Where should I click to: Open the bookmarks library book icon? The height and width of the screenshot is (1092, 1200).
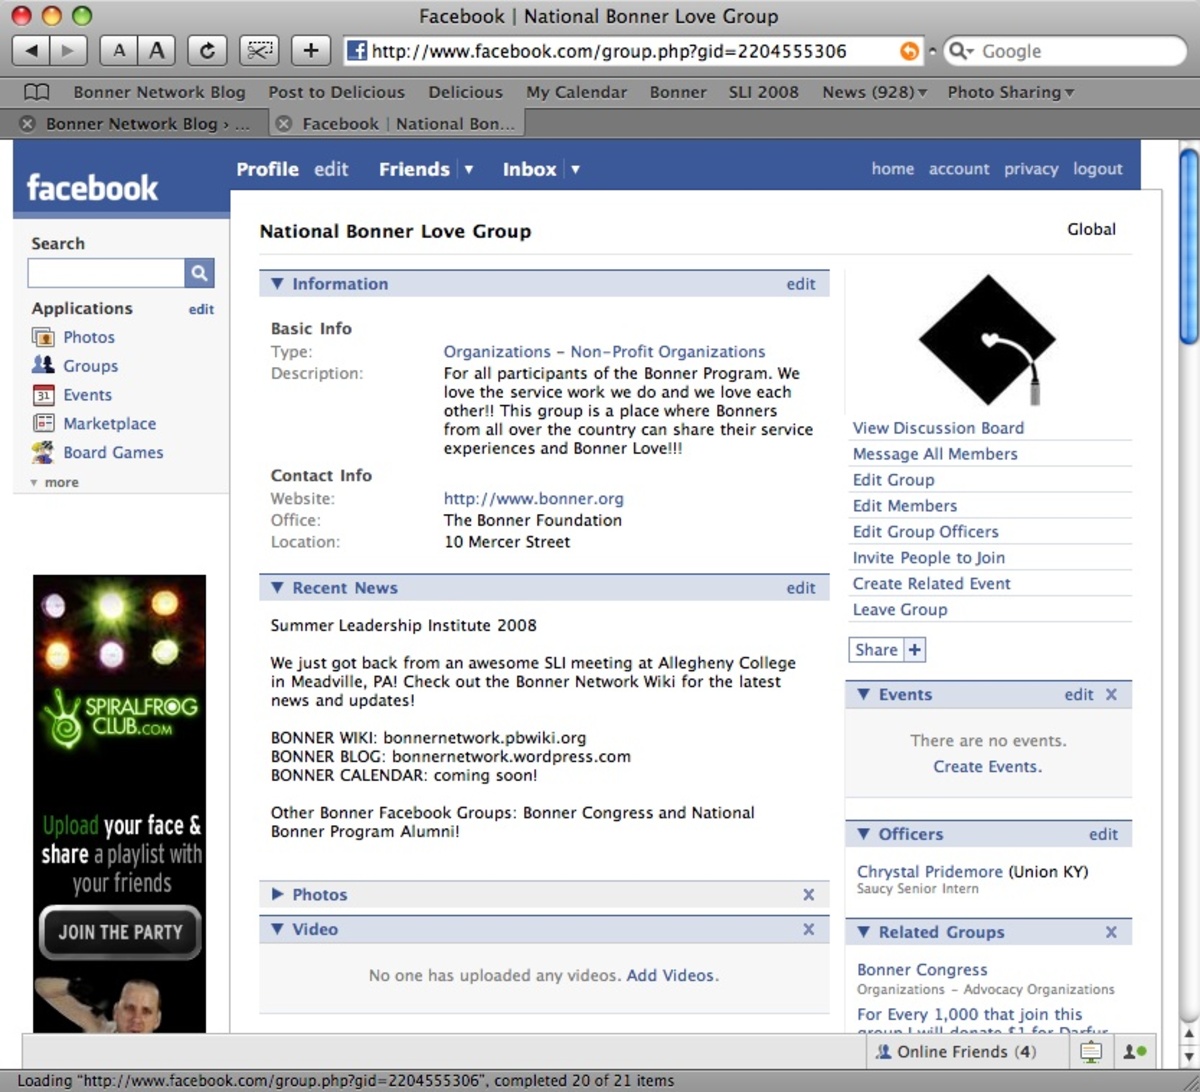click(36, 92)
